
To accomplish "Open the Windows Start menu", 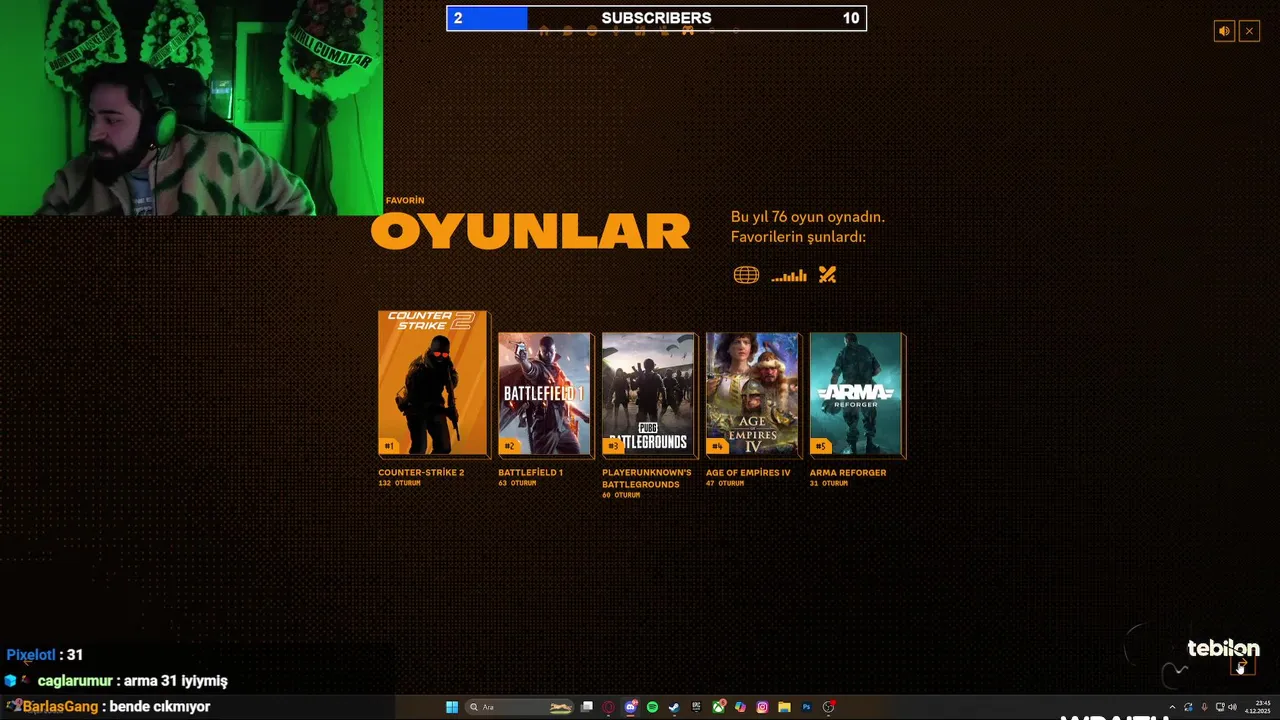I will pos(452,707).
